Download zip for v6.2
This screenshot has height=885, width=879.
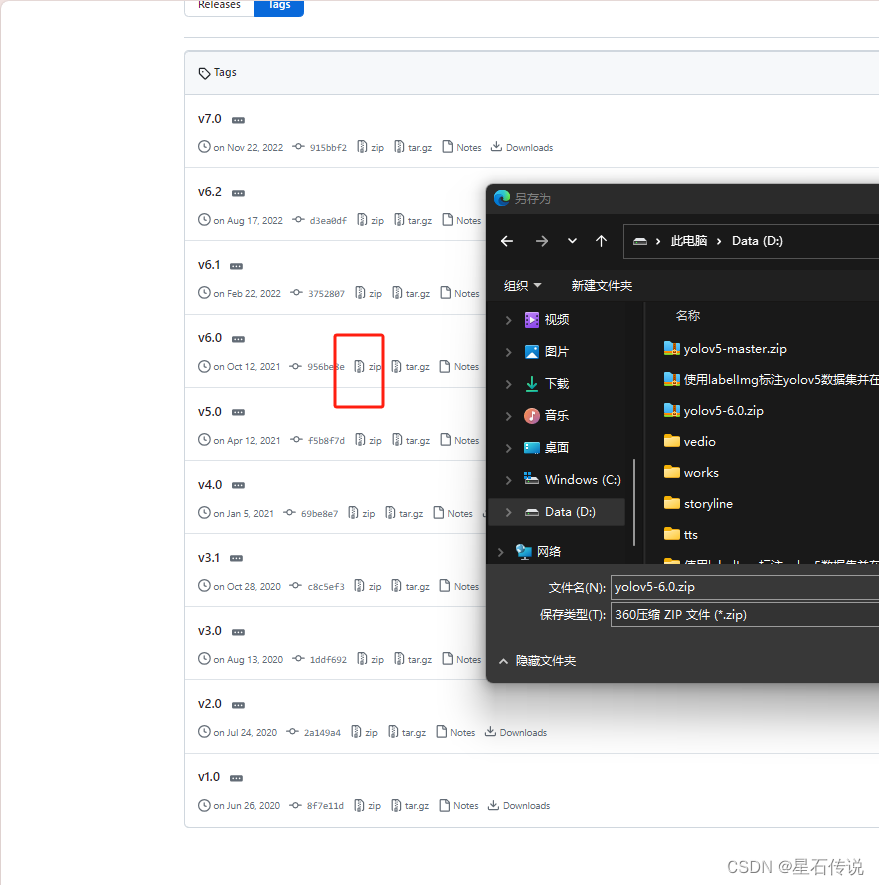[370, 220]
